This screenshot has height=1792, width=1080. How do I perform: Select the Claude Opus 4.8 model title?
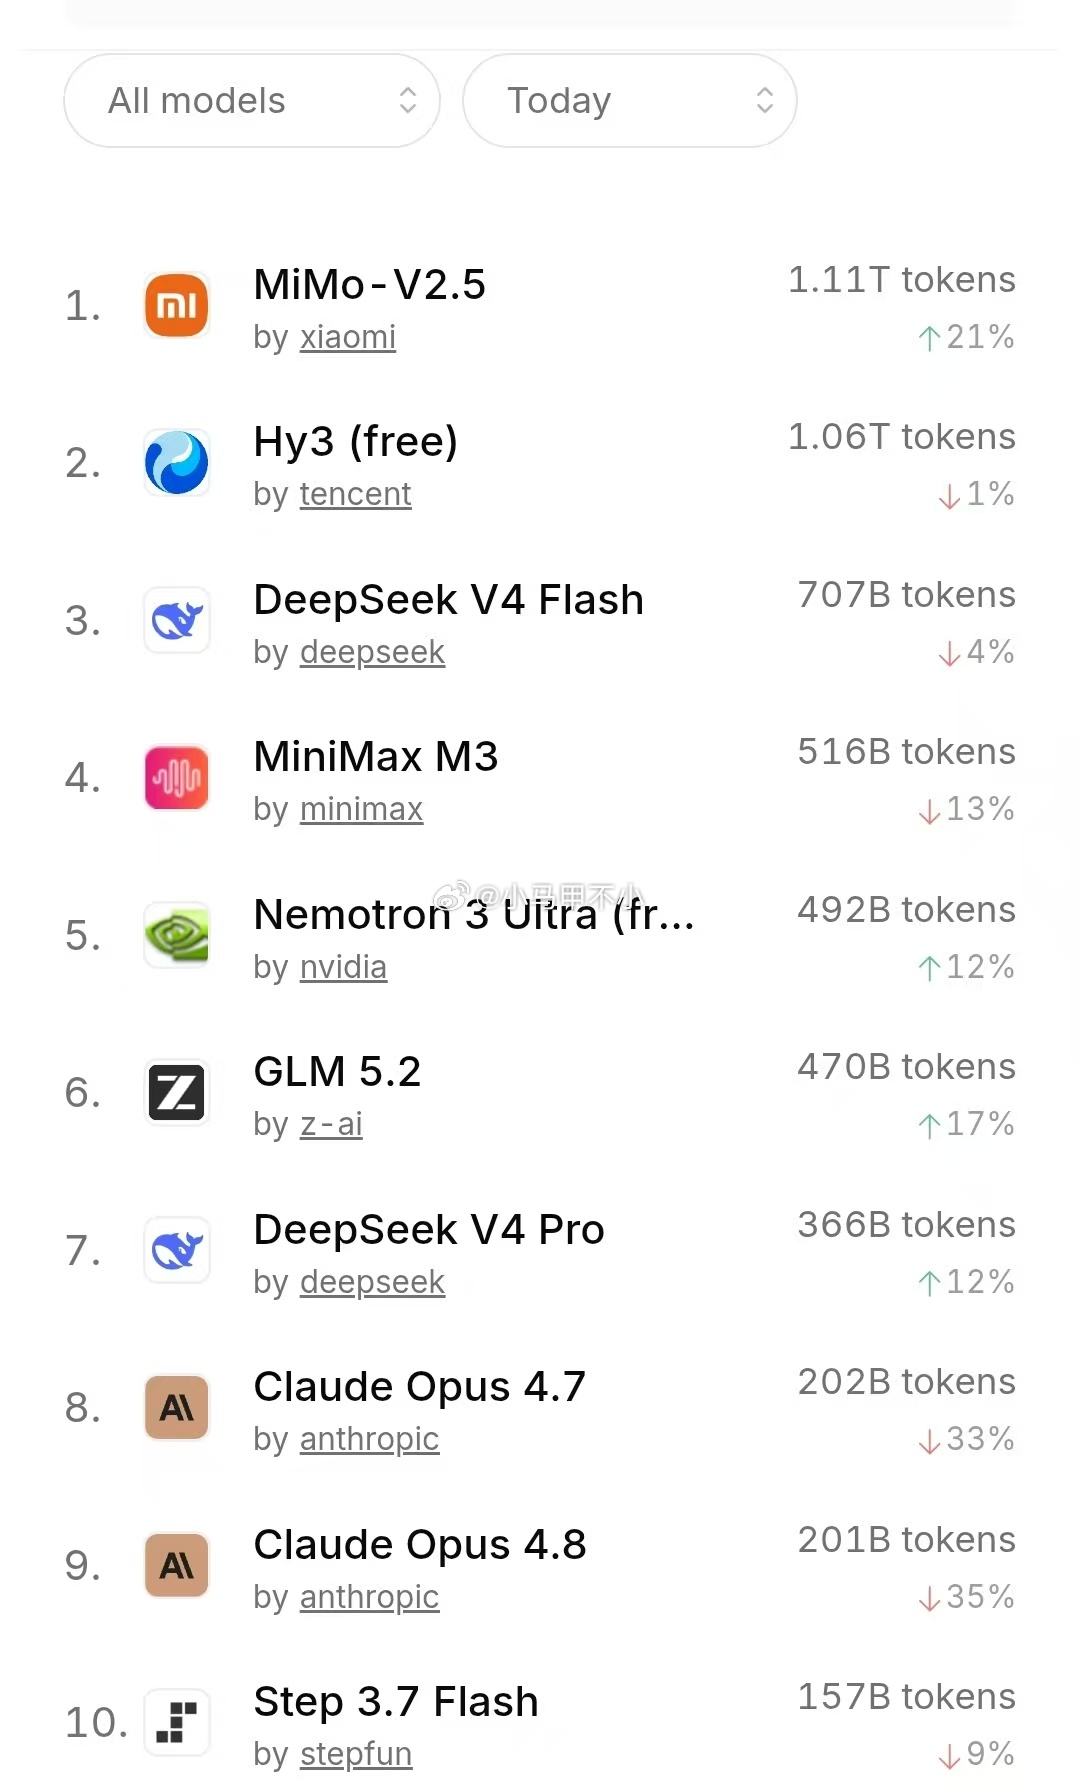(420, 1545)
